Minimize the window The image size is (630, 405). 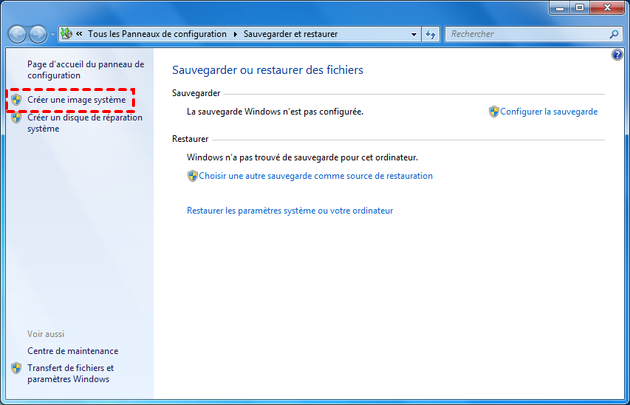coord(560,8)
